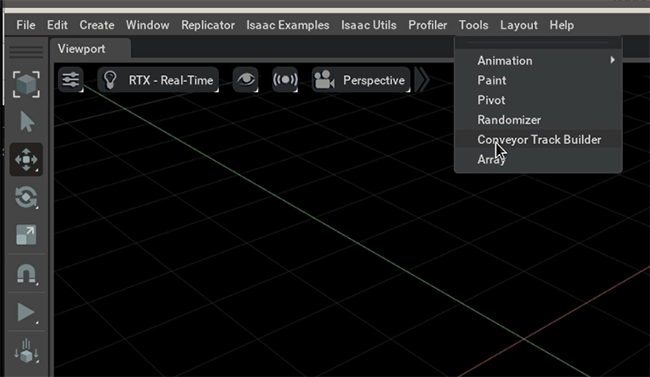Open the File menu
Viewport: 650px width, 377px height.
[x=26, y=25]
